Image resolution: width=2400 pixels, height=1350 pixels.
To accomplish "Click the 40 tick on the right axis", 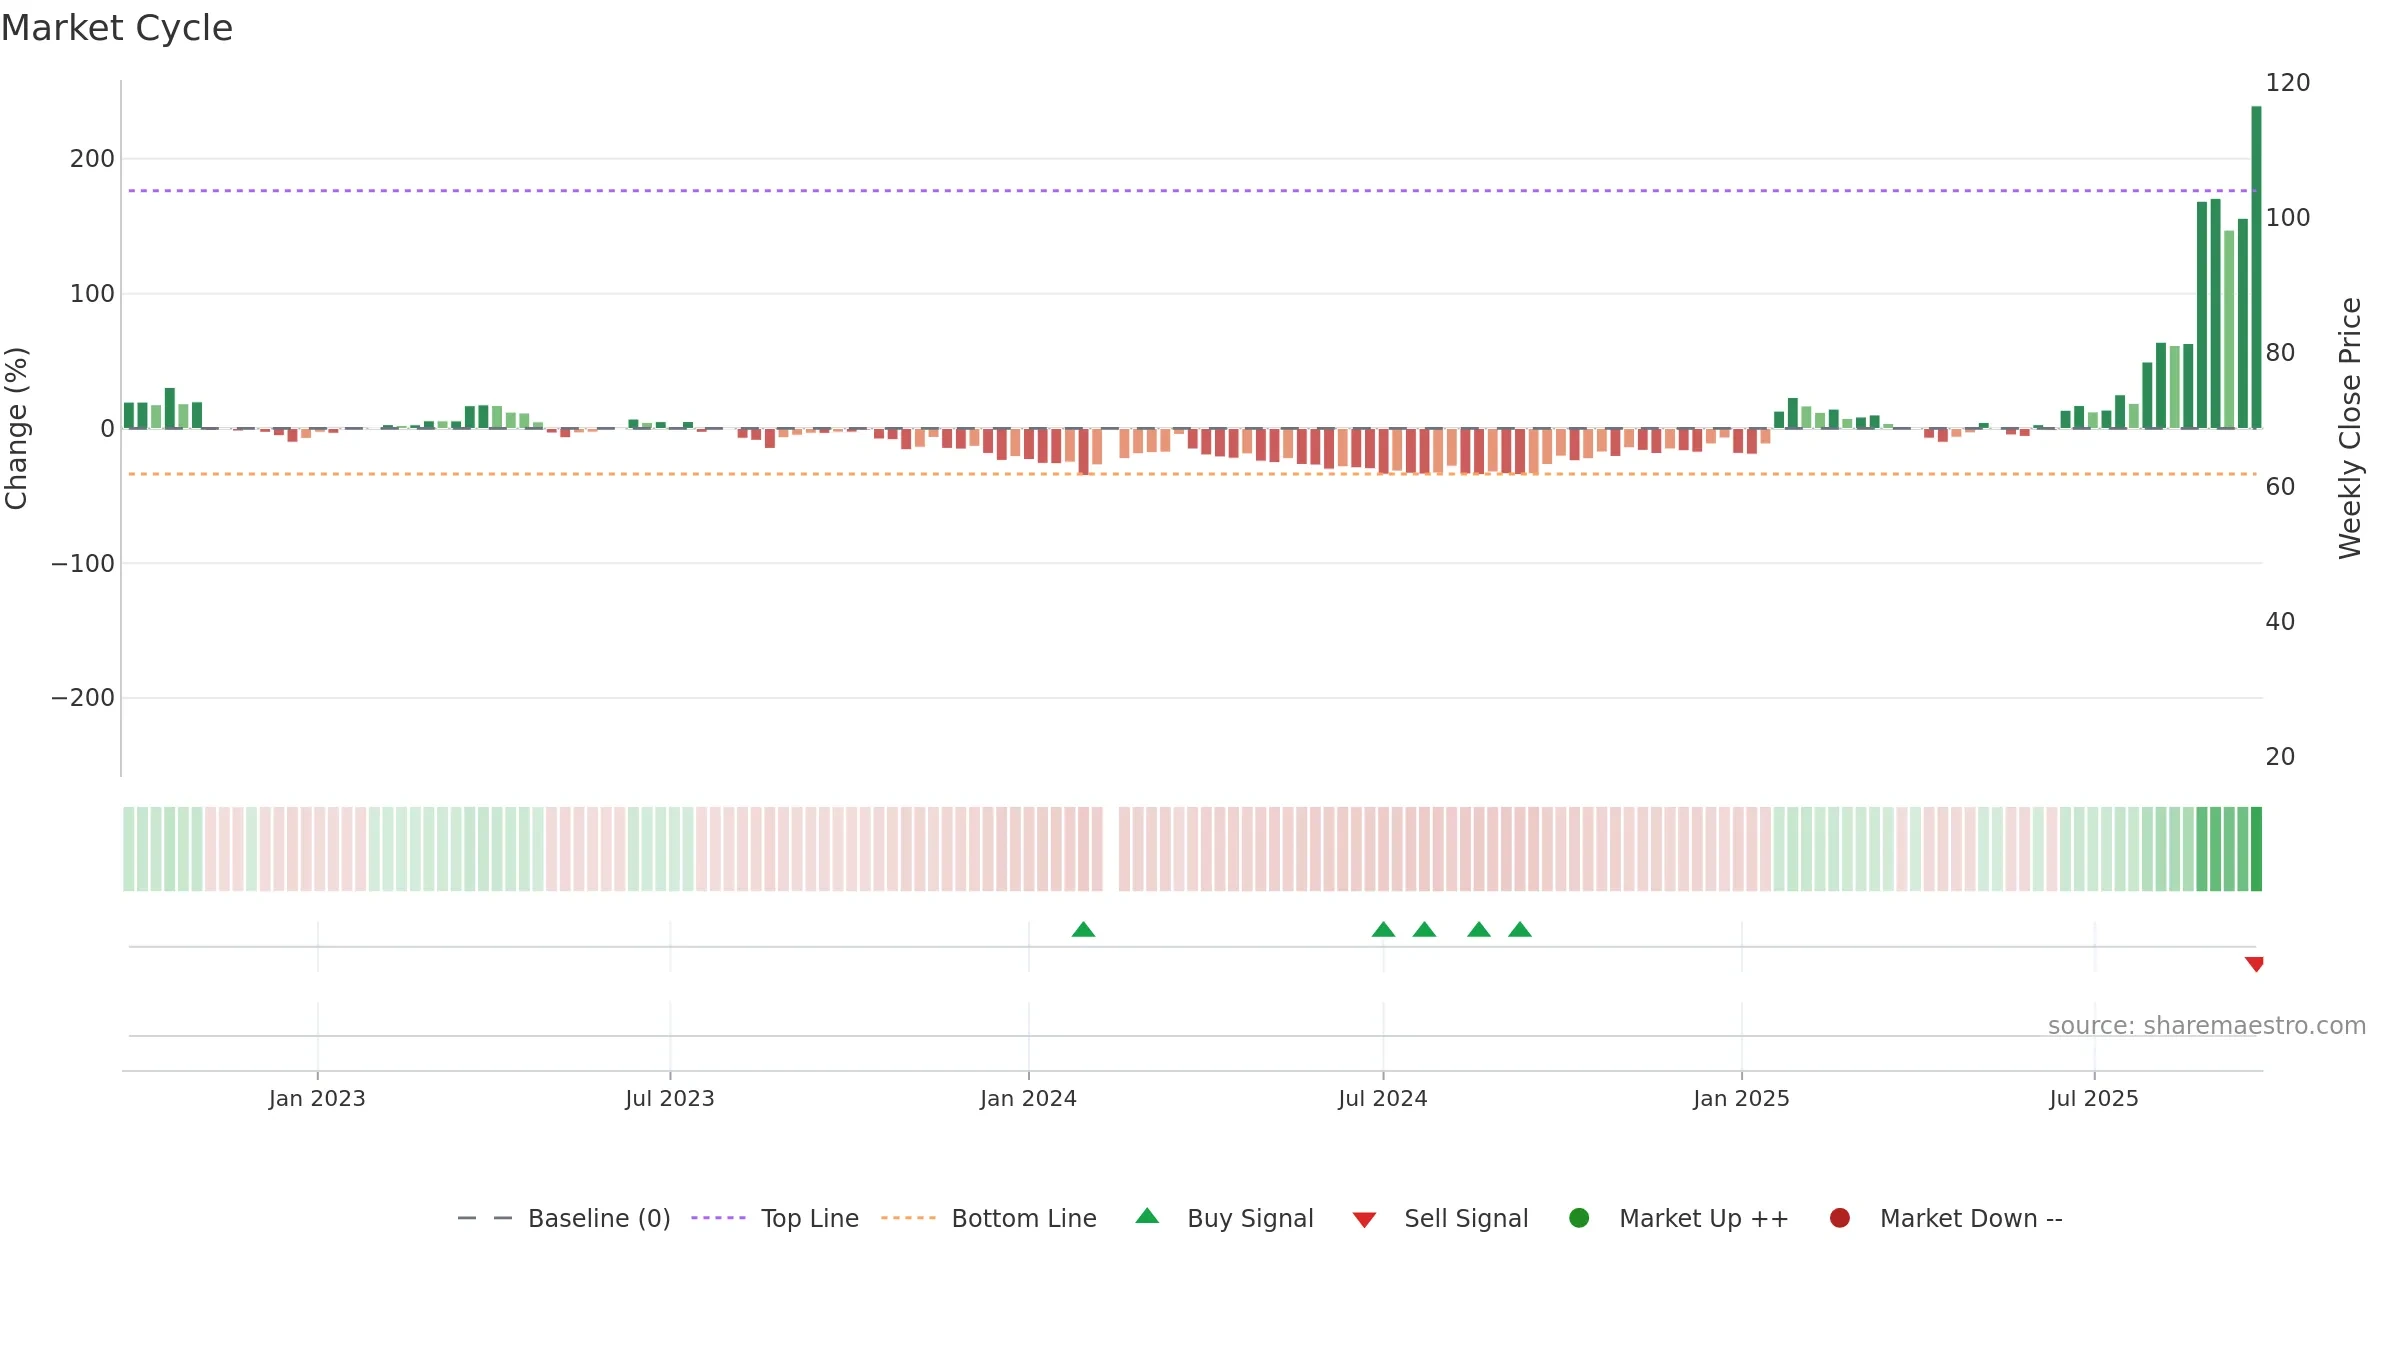I will 2280,622.
